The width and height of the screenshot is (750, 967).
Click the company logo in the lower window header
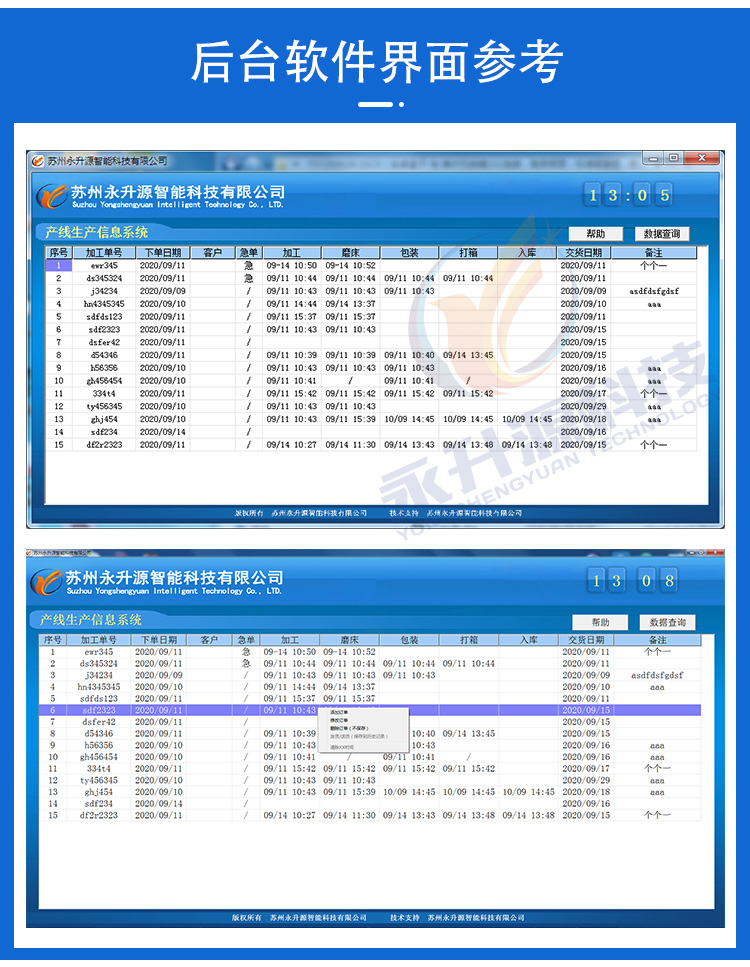[46, 581]
